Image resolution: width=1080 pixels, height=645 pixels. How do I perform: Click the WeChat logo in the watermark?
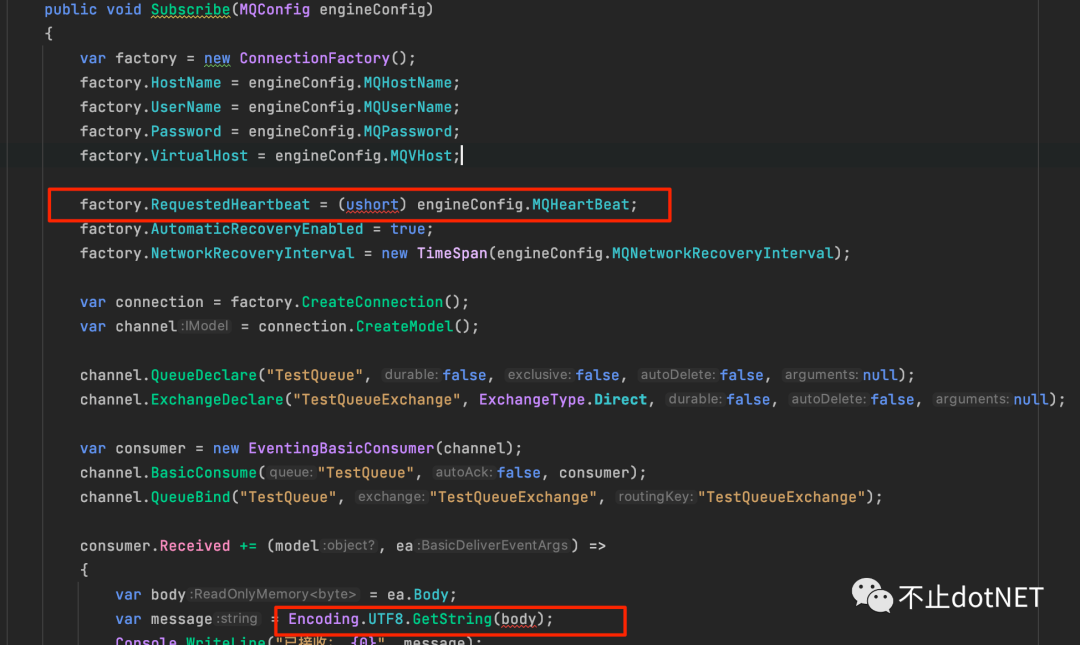(x=871, y=596)
